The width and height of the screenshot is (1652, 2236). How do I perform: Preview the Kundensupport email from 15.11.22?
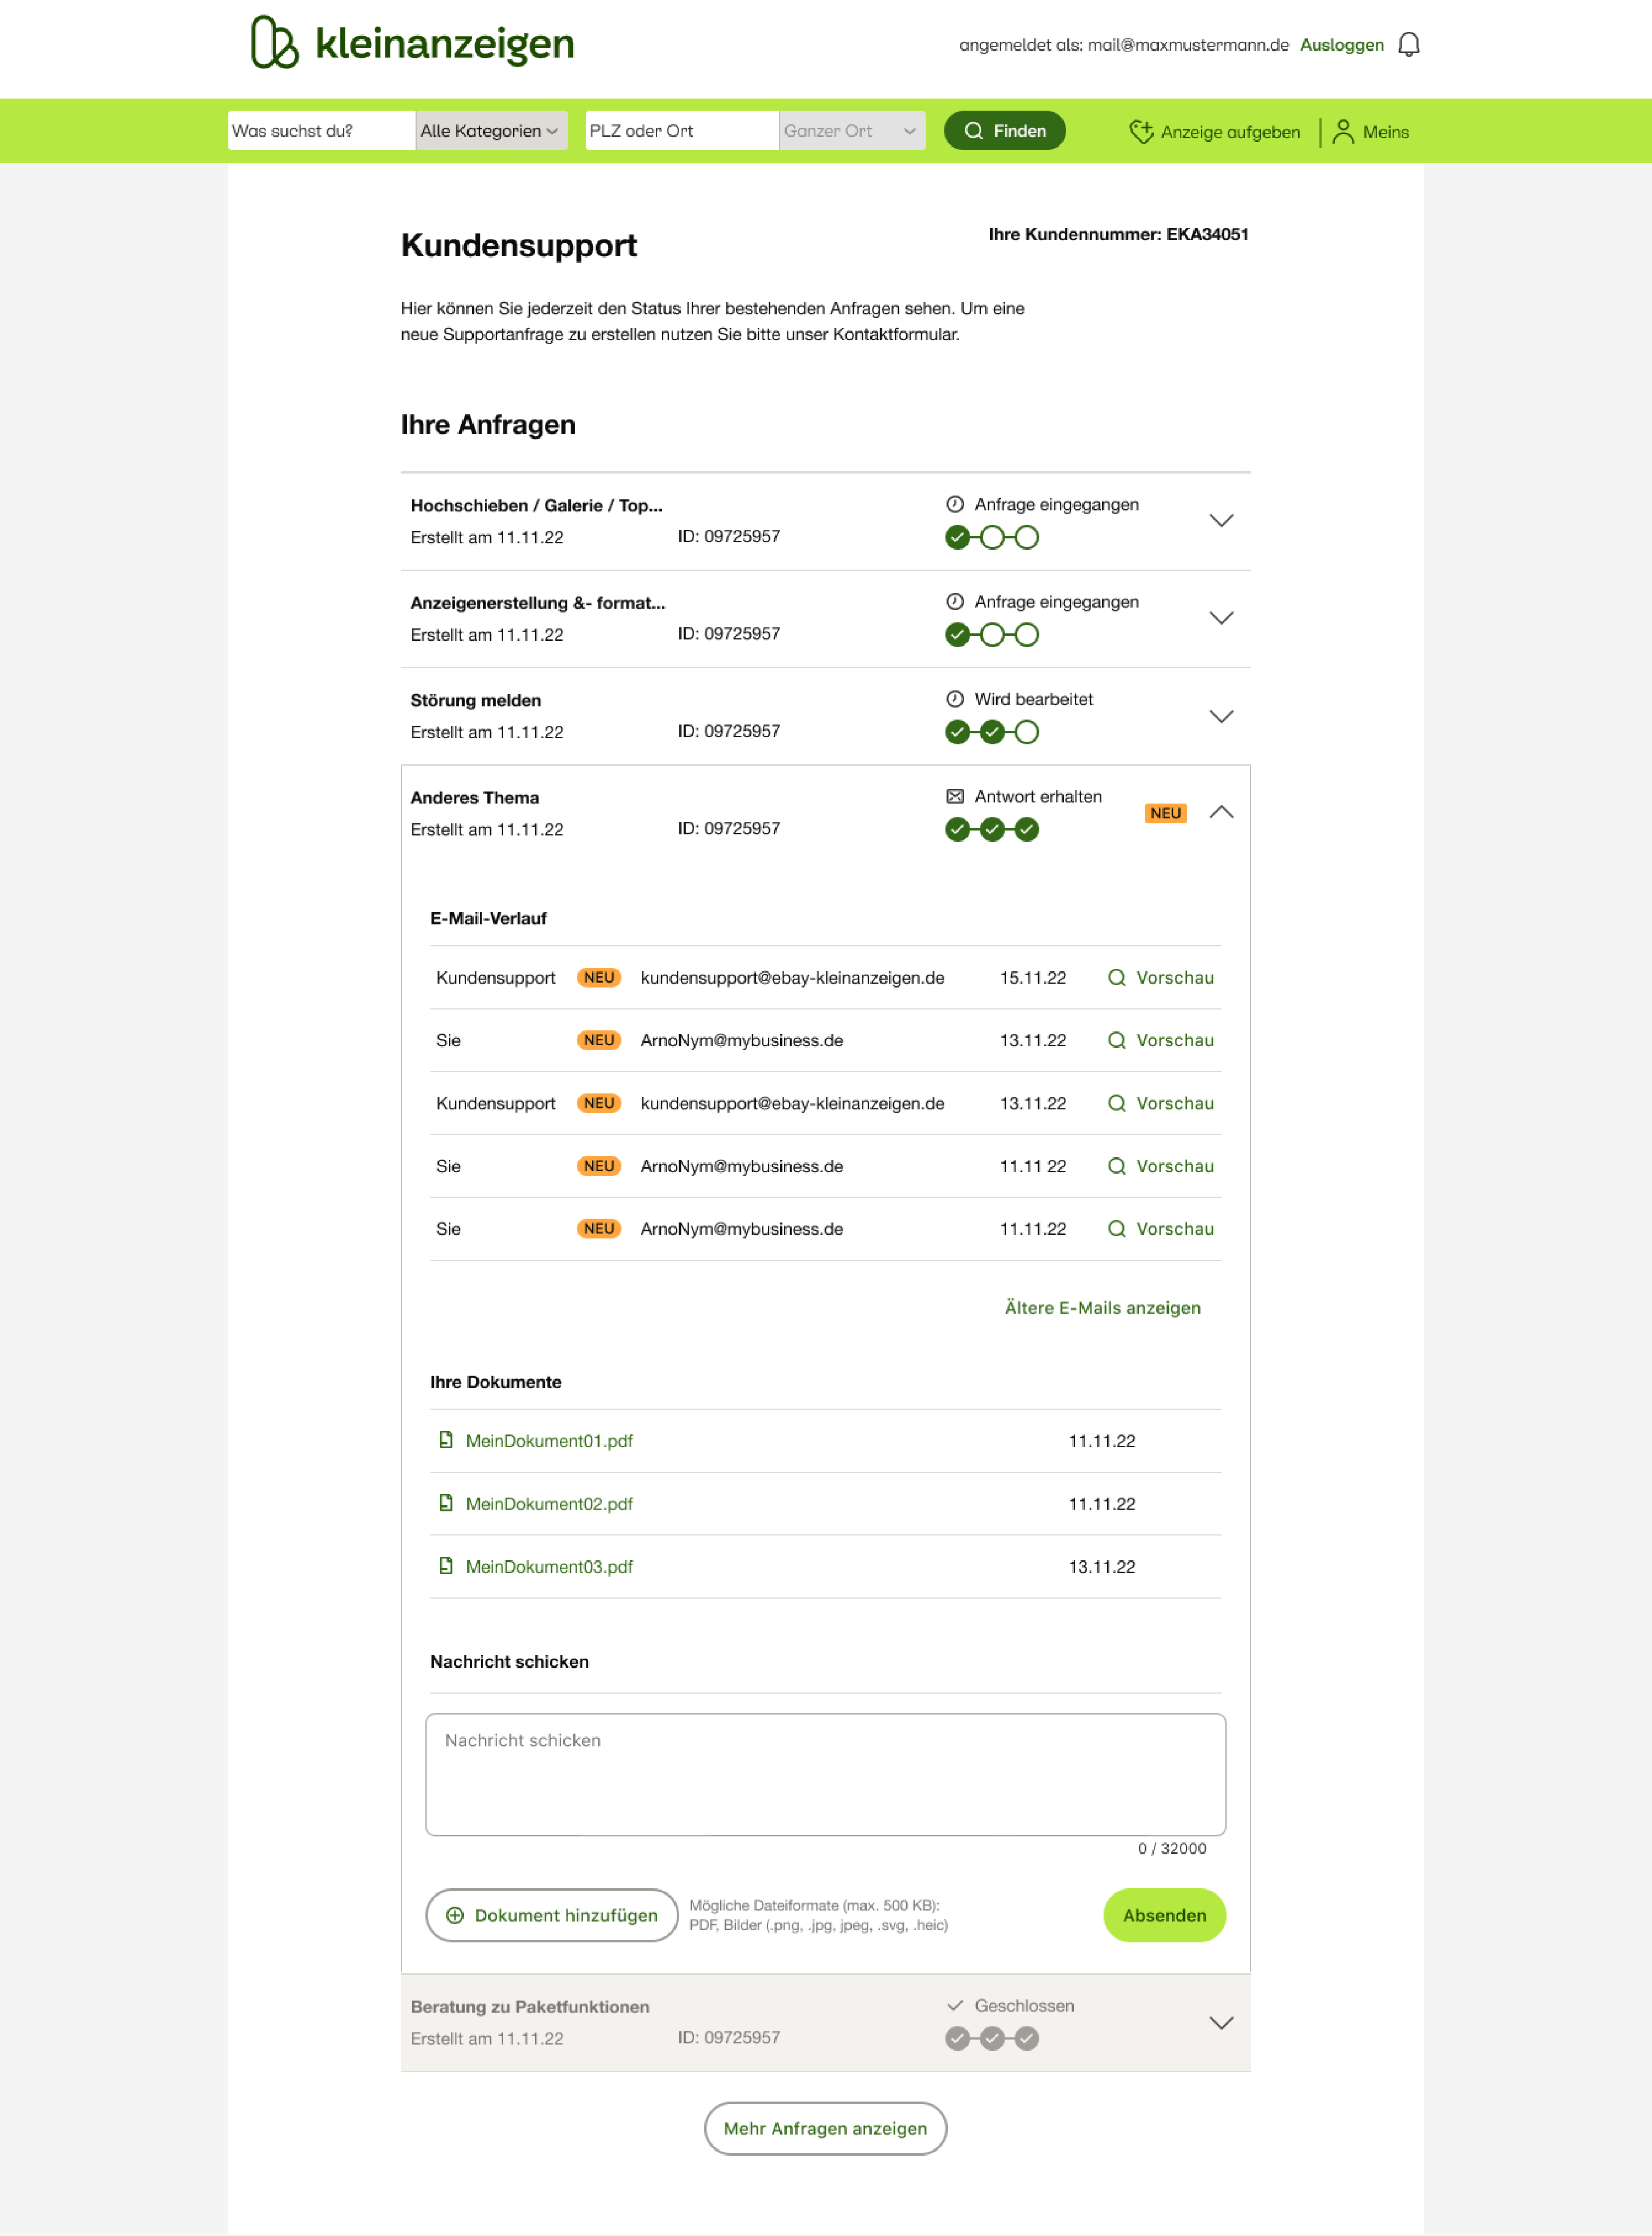pos(1160,978)
